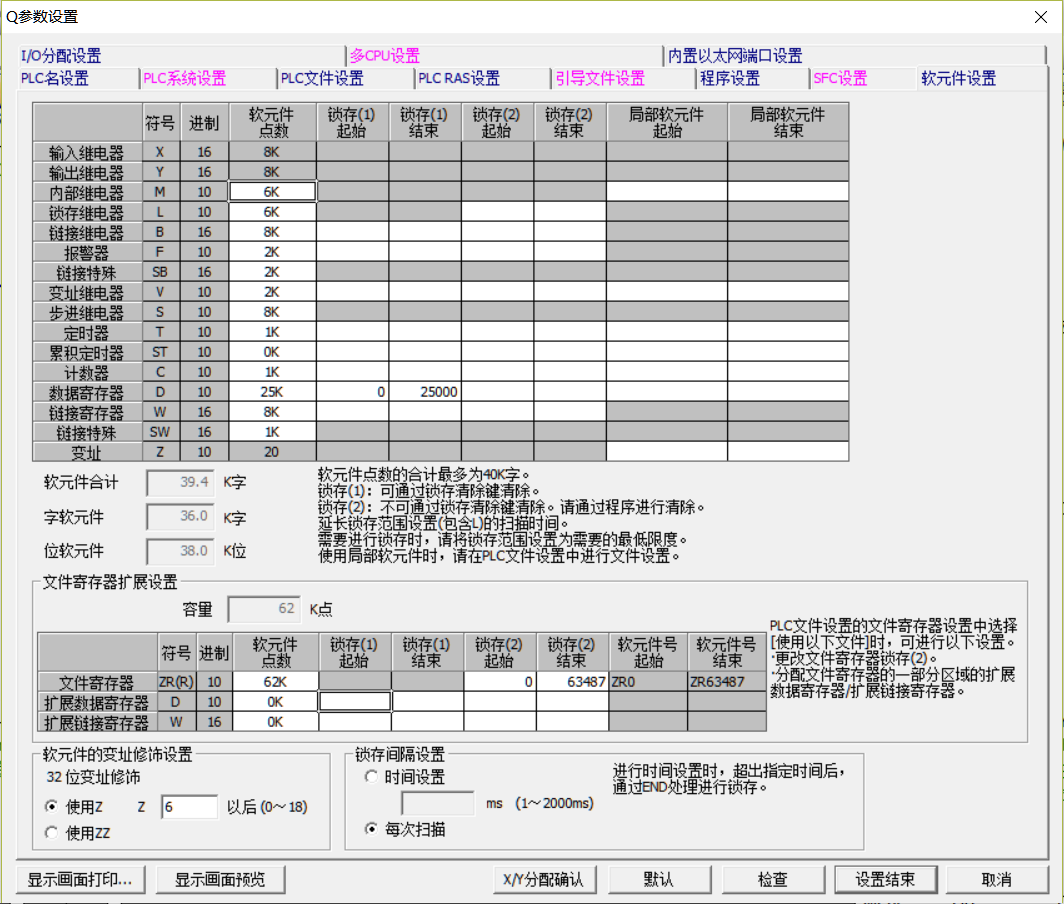Choose the 时间设置 latch interval option
The image size is (1064, 904).
(x=372, y=777)
